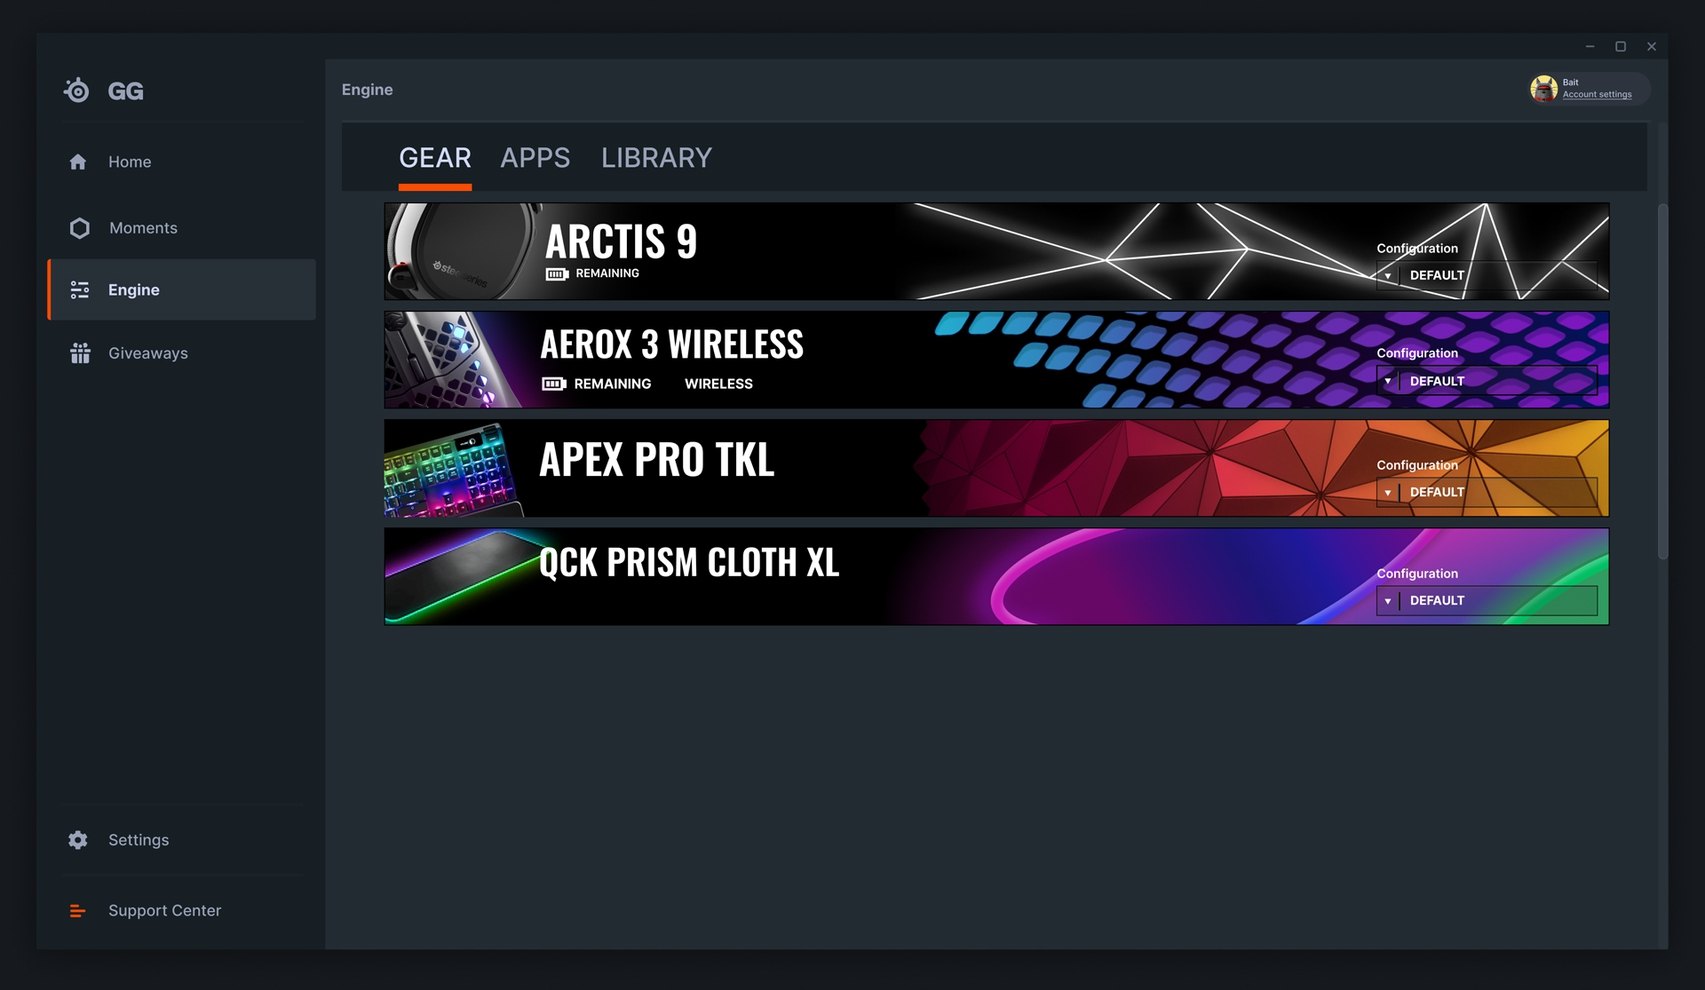The height and width of the screenshot is (990, 1705).
Task: Open Giveaways via the gift icon
Action: pos(80,353)
